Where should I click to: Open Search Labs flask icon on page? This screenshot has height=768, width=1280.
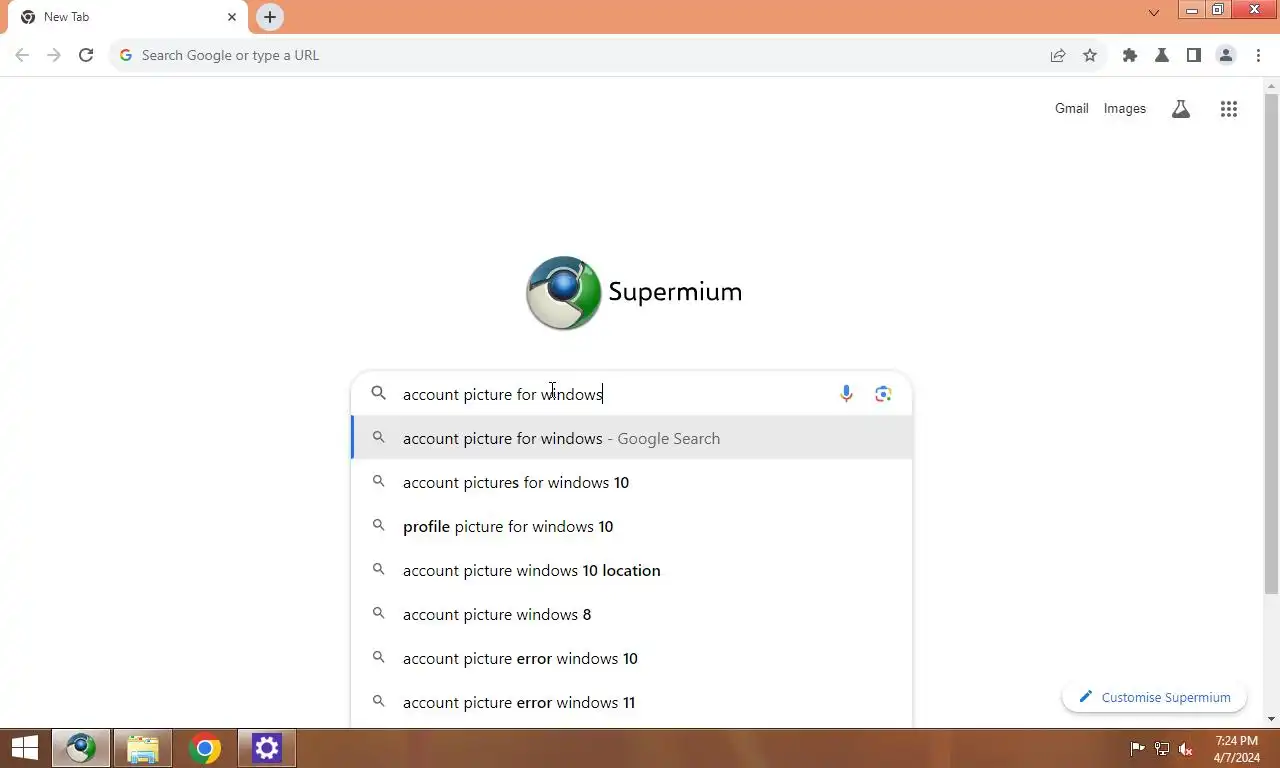pos(1181,109)
